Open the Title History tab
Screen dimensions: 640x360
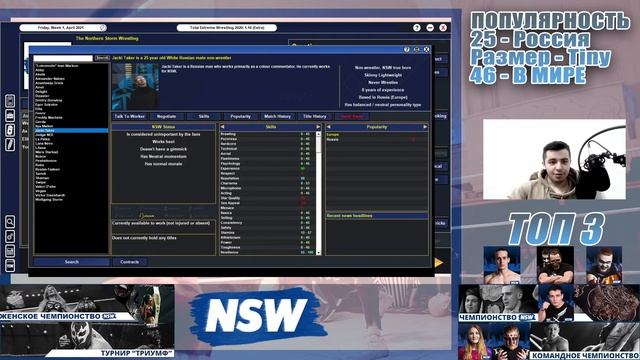[x=315, y=116]
